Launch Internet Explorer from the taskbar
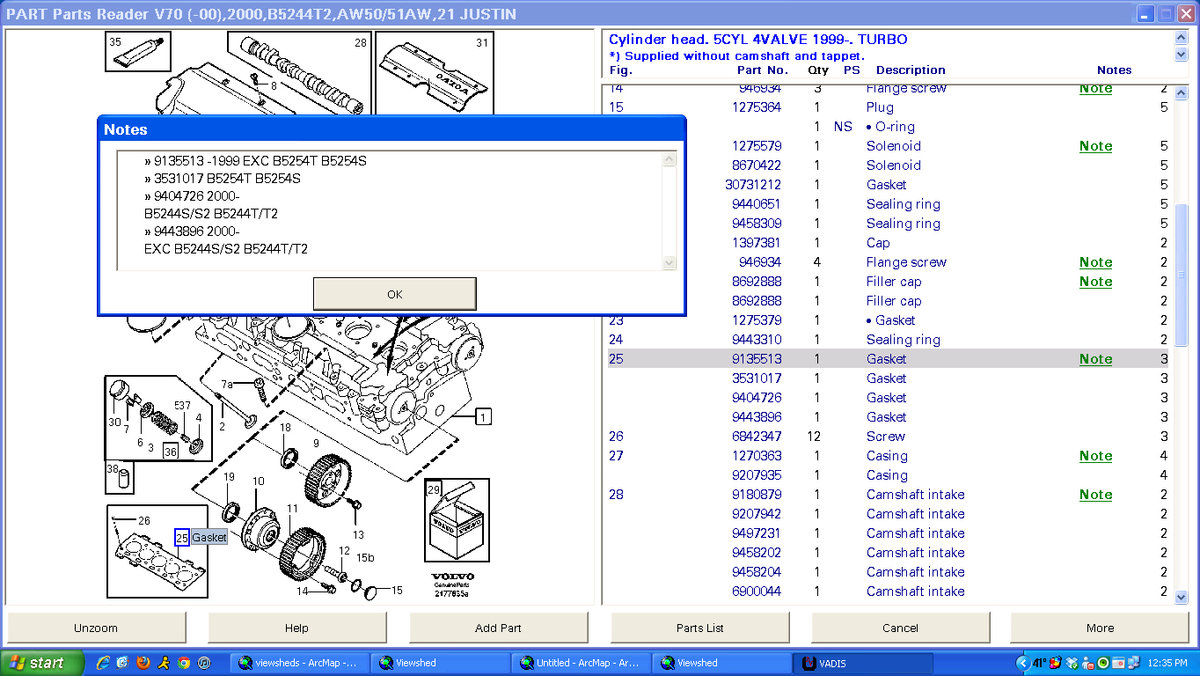The width and height of the screenshot is (1200, 676). [102, 663]
